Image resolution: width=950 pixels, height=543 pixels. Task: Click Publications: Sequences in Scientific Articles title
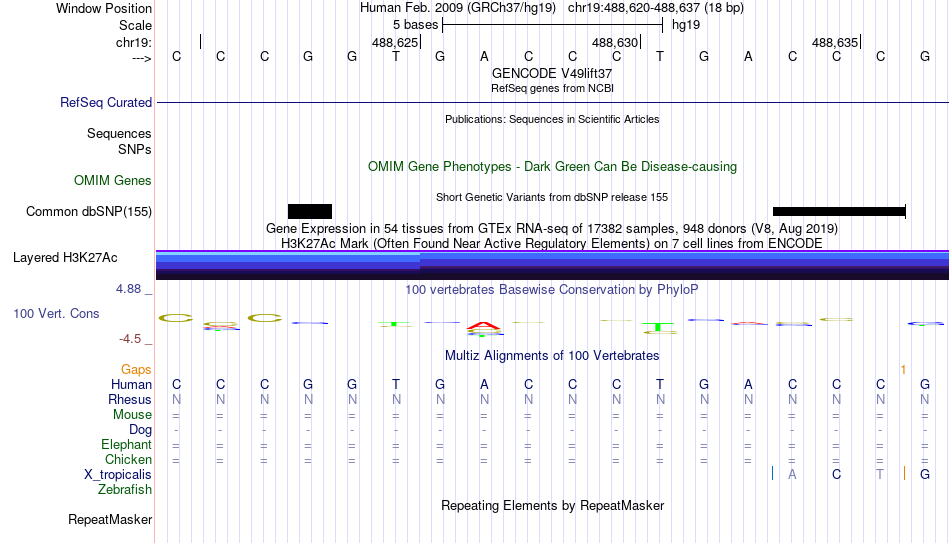552,119
